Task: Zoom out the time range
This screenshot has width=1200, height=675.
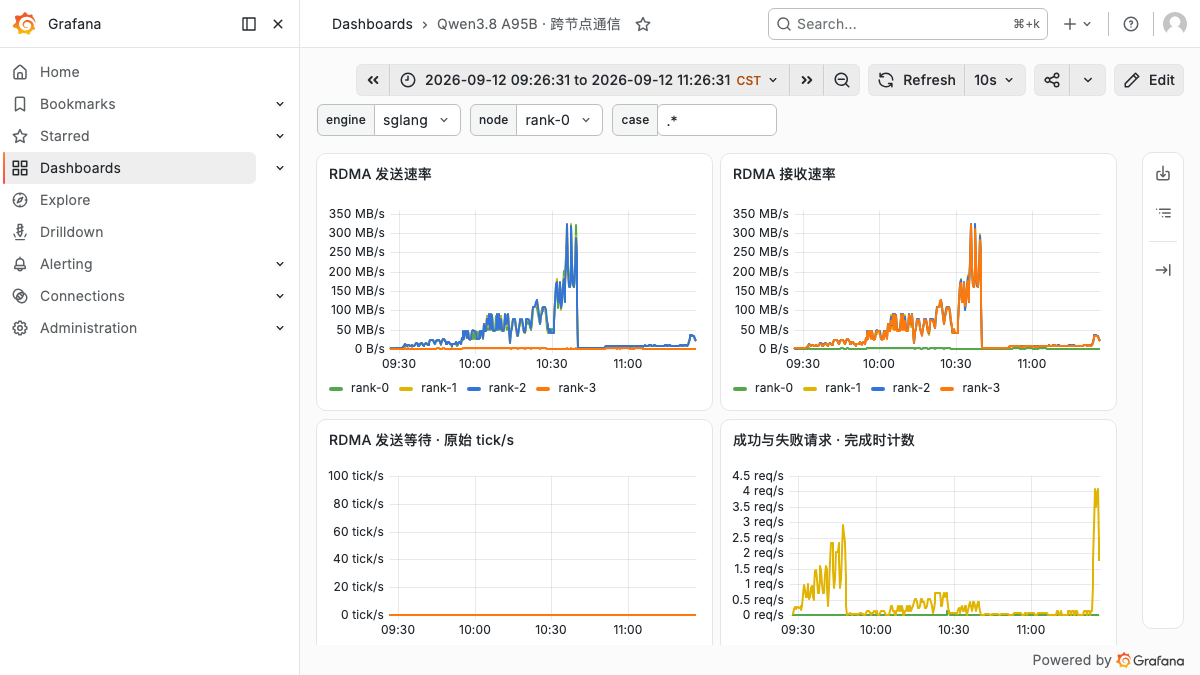Action: coord(842,80)
